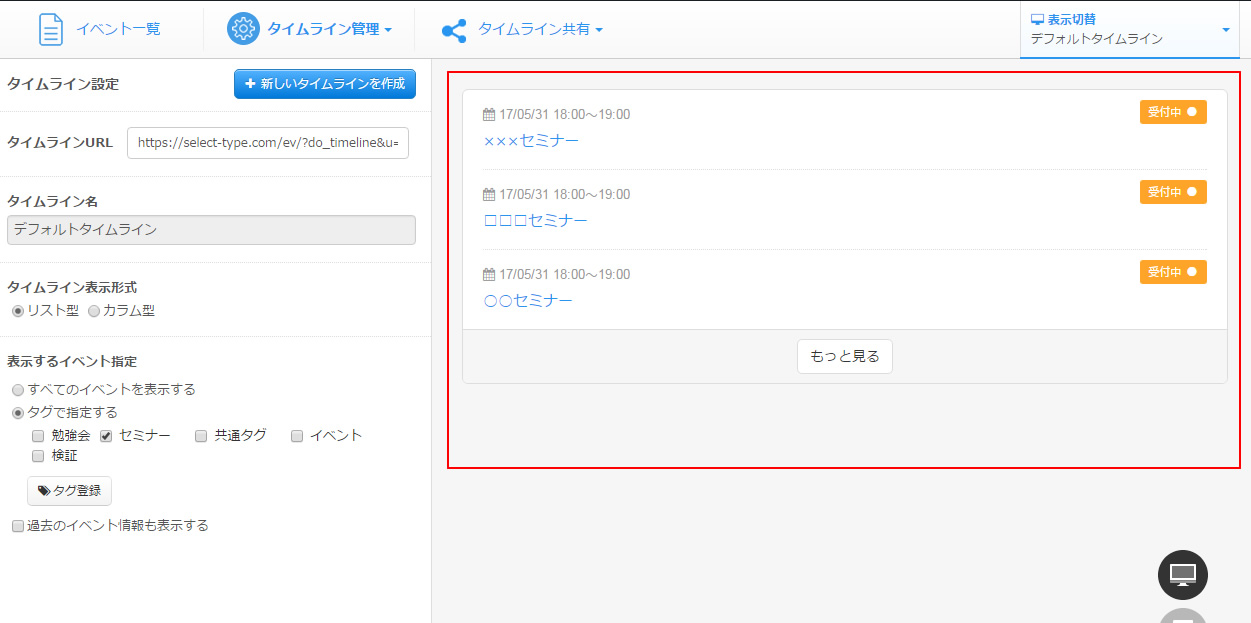Click the timeline share icon
The height and width of the screenshot is (623, 1251).
pyautogui.click(x=454, y=30)
